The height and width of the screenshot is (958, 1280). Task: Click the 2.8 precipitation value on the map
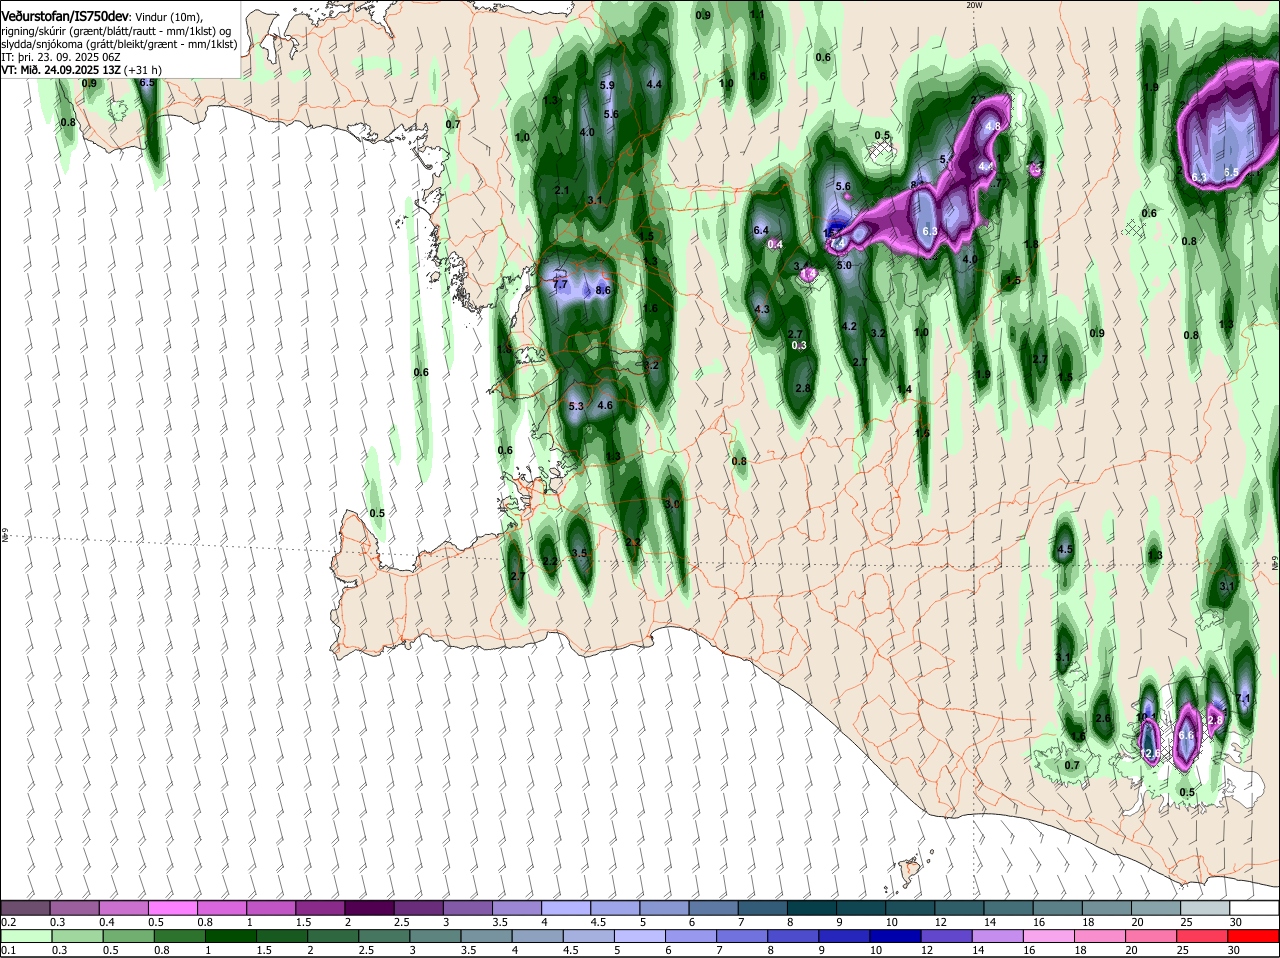(802, 388)
